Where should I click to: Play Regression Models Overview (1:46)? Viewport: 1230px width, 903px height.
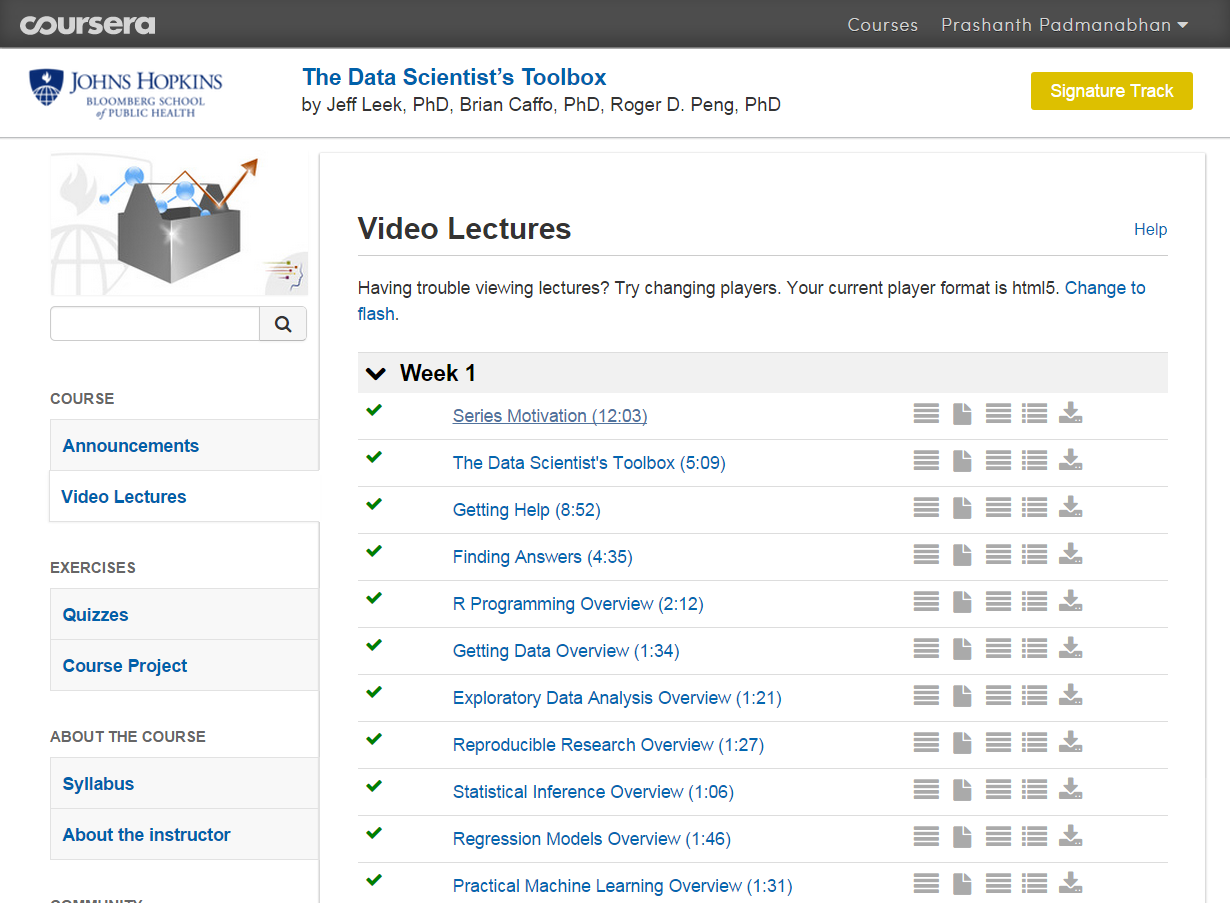[592, 839]
